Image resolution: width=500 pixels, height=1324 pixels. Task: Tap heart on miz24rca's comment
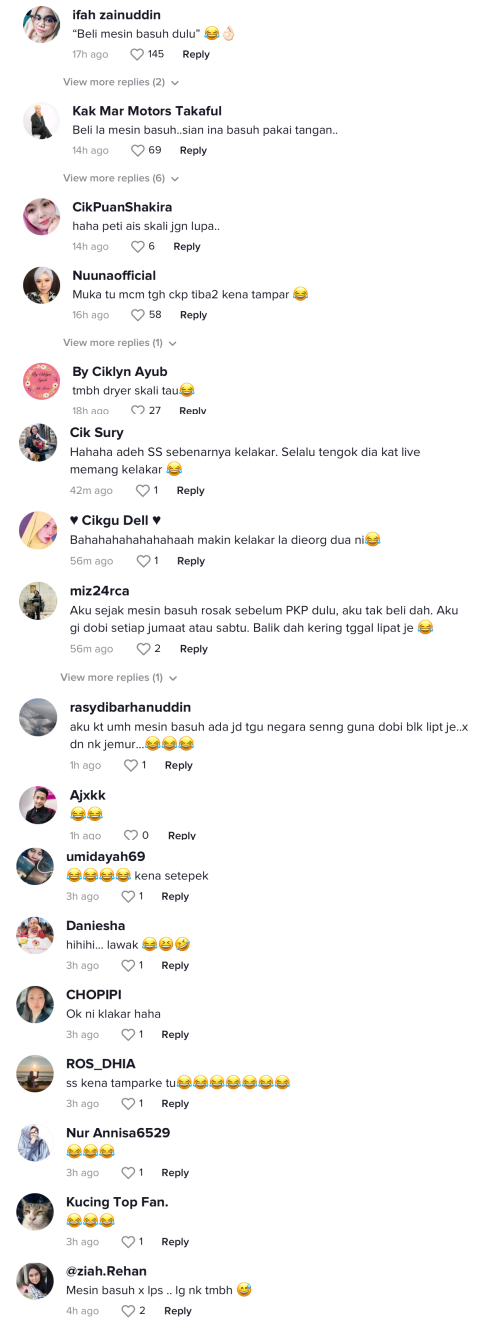tap(142, 648)
